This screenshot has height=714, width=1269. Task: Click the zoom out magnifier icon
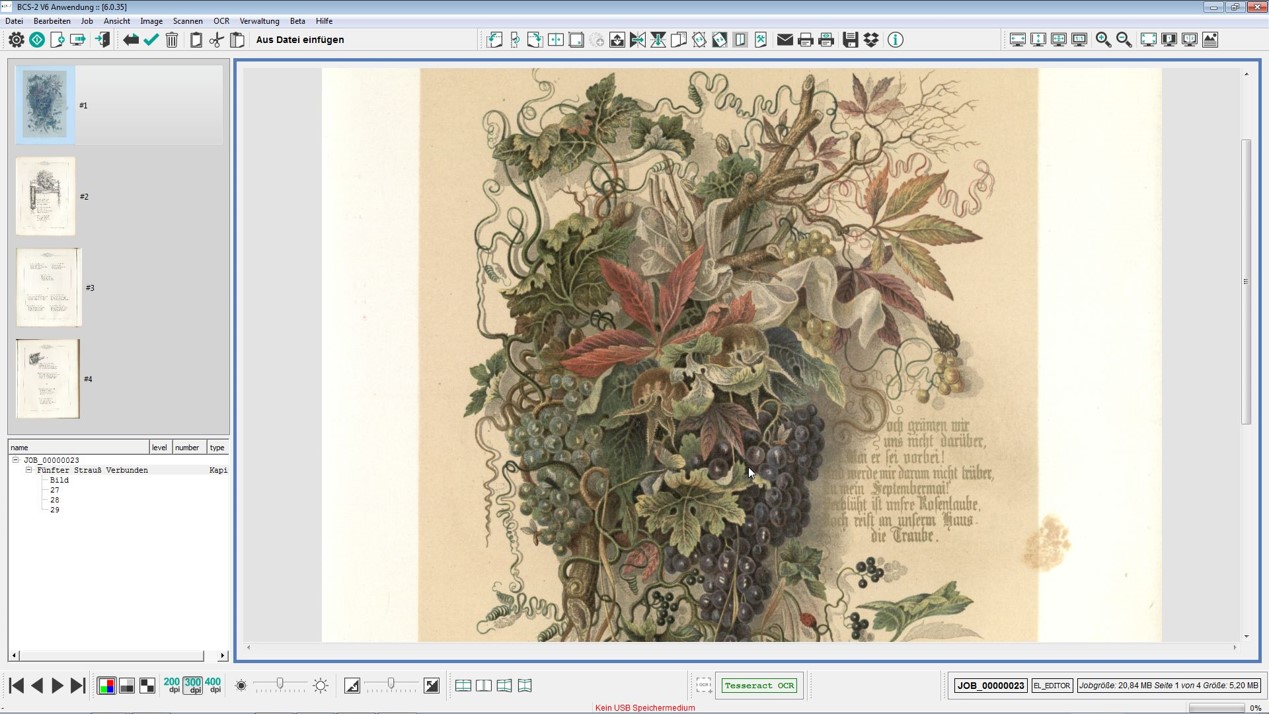click(1124, 40)
